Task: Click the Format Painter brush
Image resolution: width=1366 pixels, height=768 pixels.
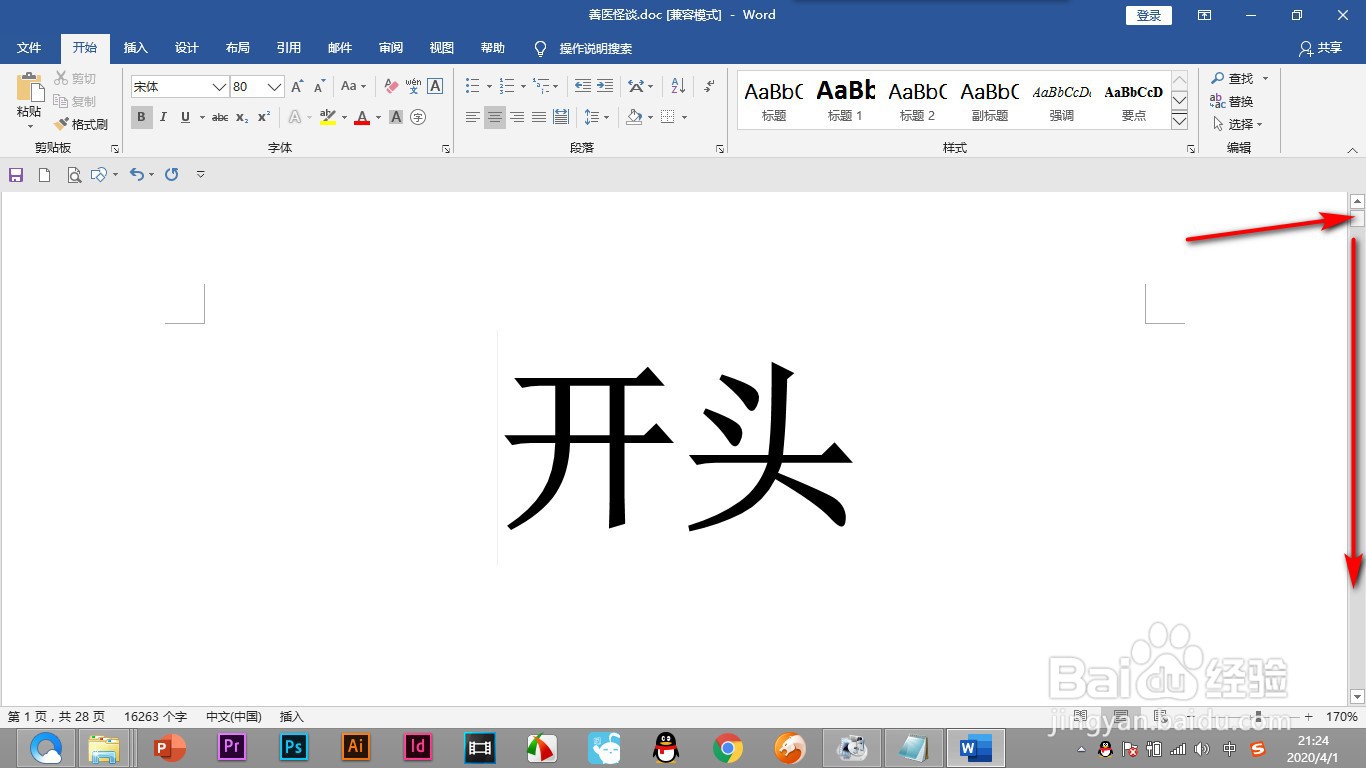Action: 62,124
